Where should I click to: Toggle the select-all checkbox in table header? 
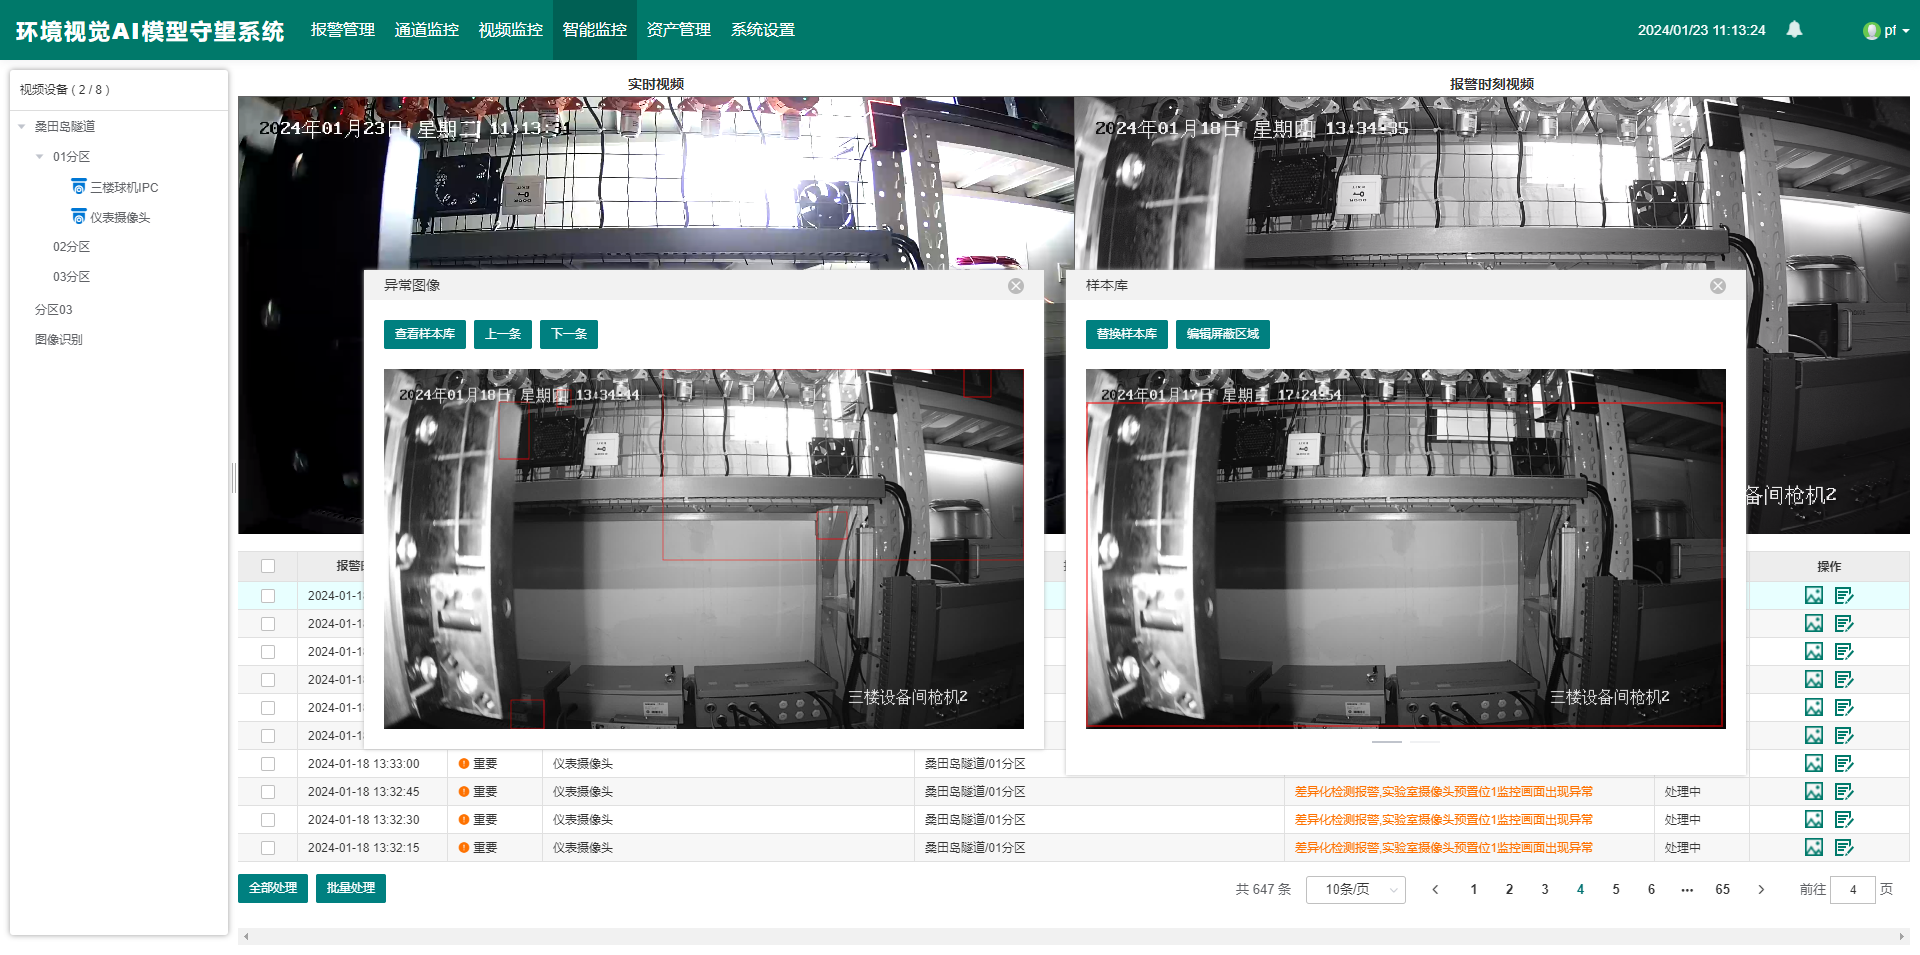coord(268,566)
